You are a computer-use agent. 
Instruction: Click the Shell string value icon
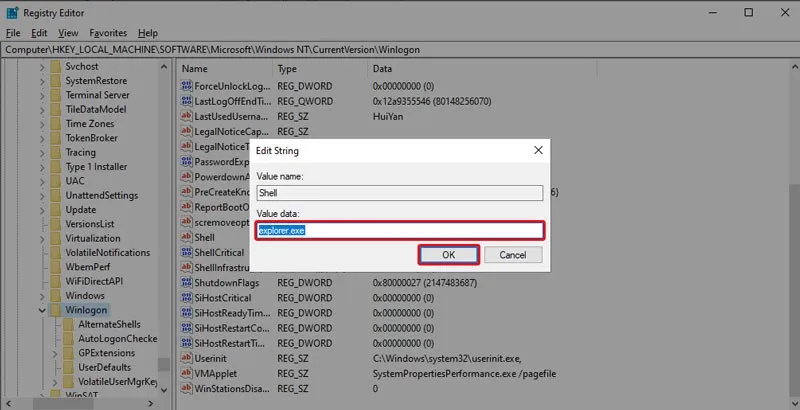[x=186, y=237]
